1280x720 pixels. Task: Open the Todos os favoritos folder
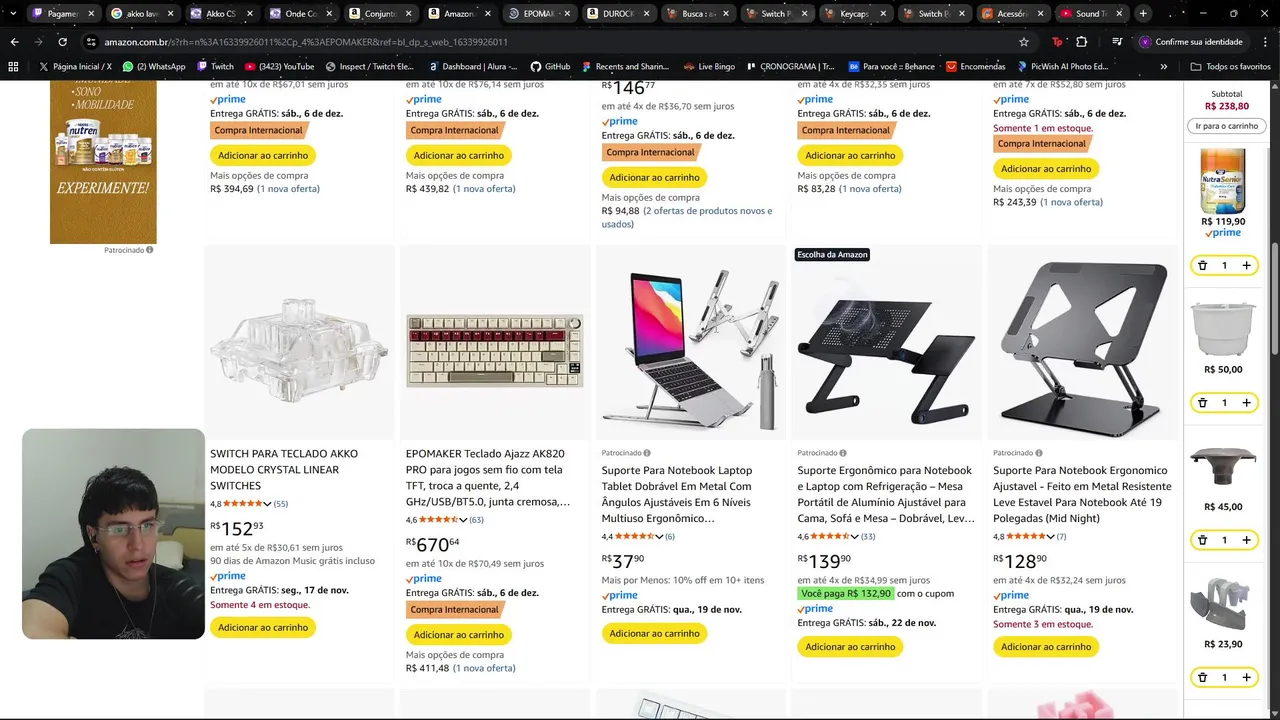click(1230, 67)
